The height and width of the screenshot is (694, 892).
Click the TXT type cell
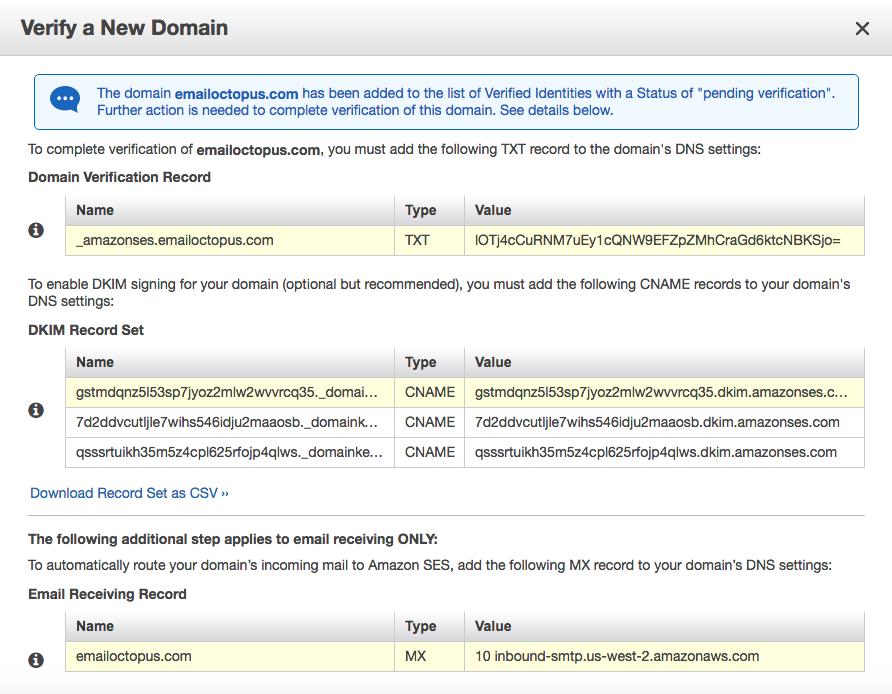(x=420, y=240)
